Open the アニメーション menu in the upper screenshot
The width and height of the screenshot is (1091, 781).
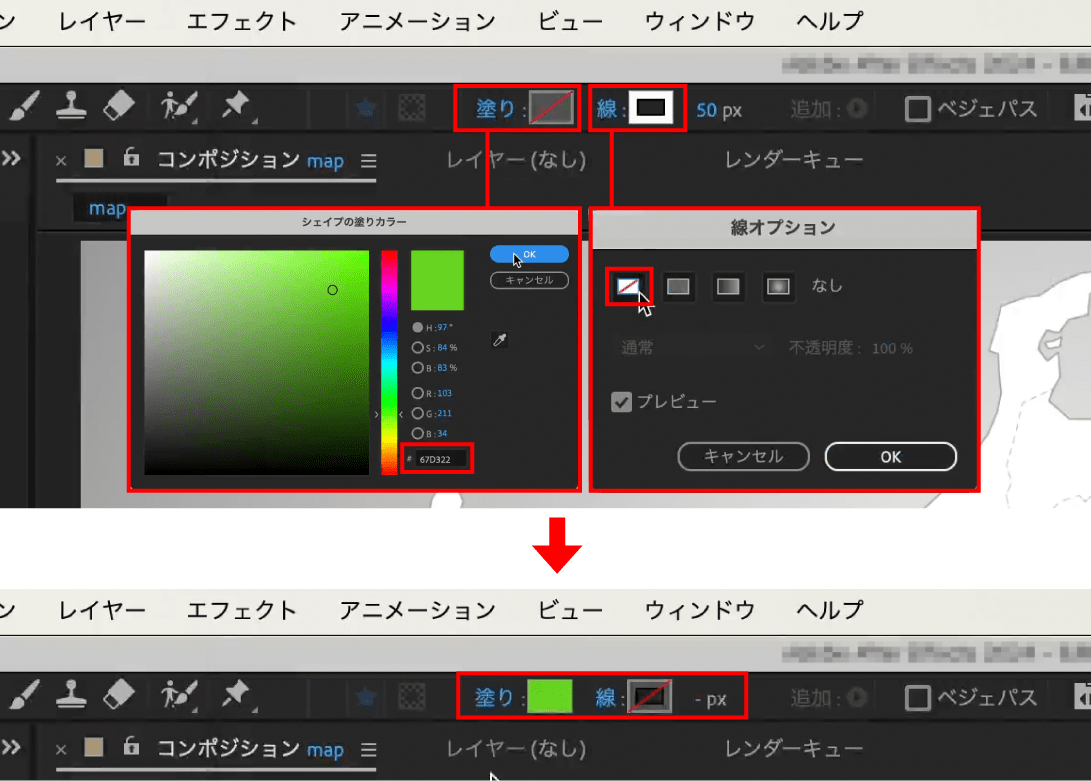click(417, 22)
